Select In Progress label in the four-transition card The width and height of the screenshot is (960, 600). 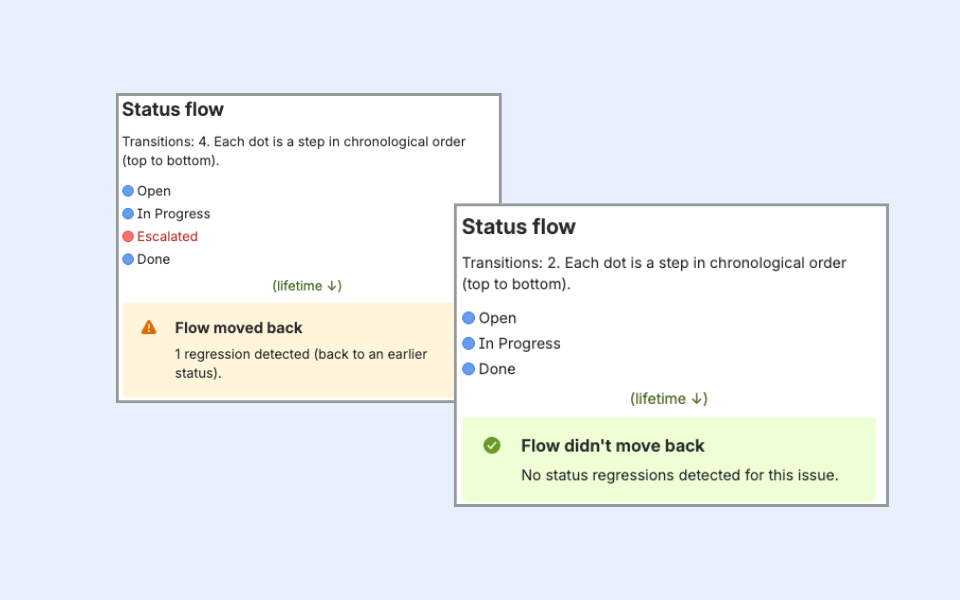click(x=173, y=214)
